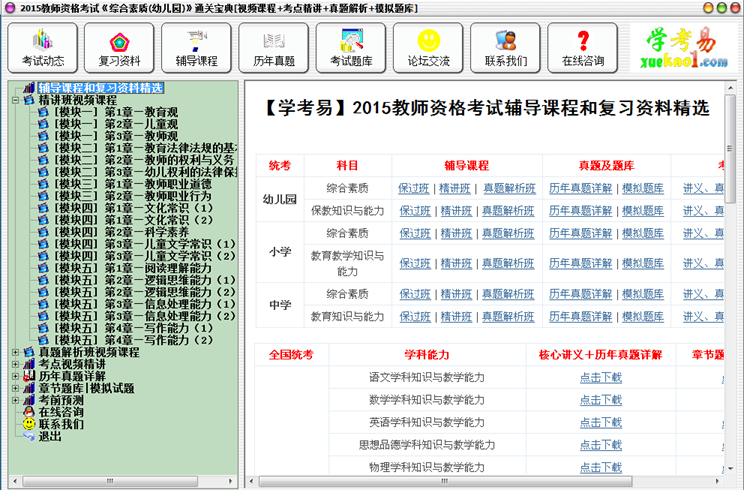Collapse the 精讲班视频课程 tree node
This screenshot has height=490, width=744.
(x=15, y=100)
